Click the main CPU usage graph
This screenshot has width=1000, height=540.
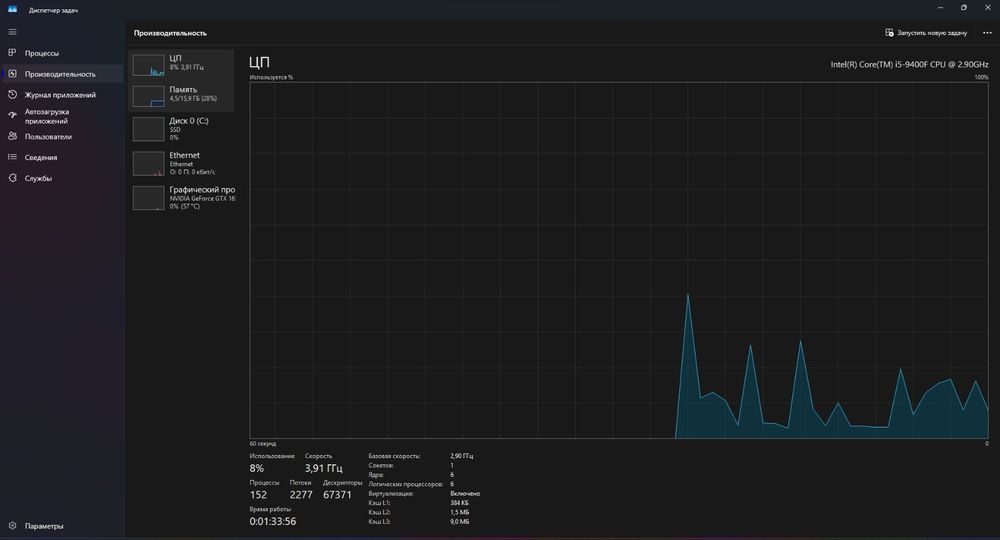coord(619,260)
